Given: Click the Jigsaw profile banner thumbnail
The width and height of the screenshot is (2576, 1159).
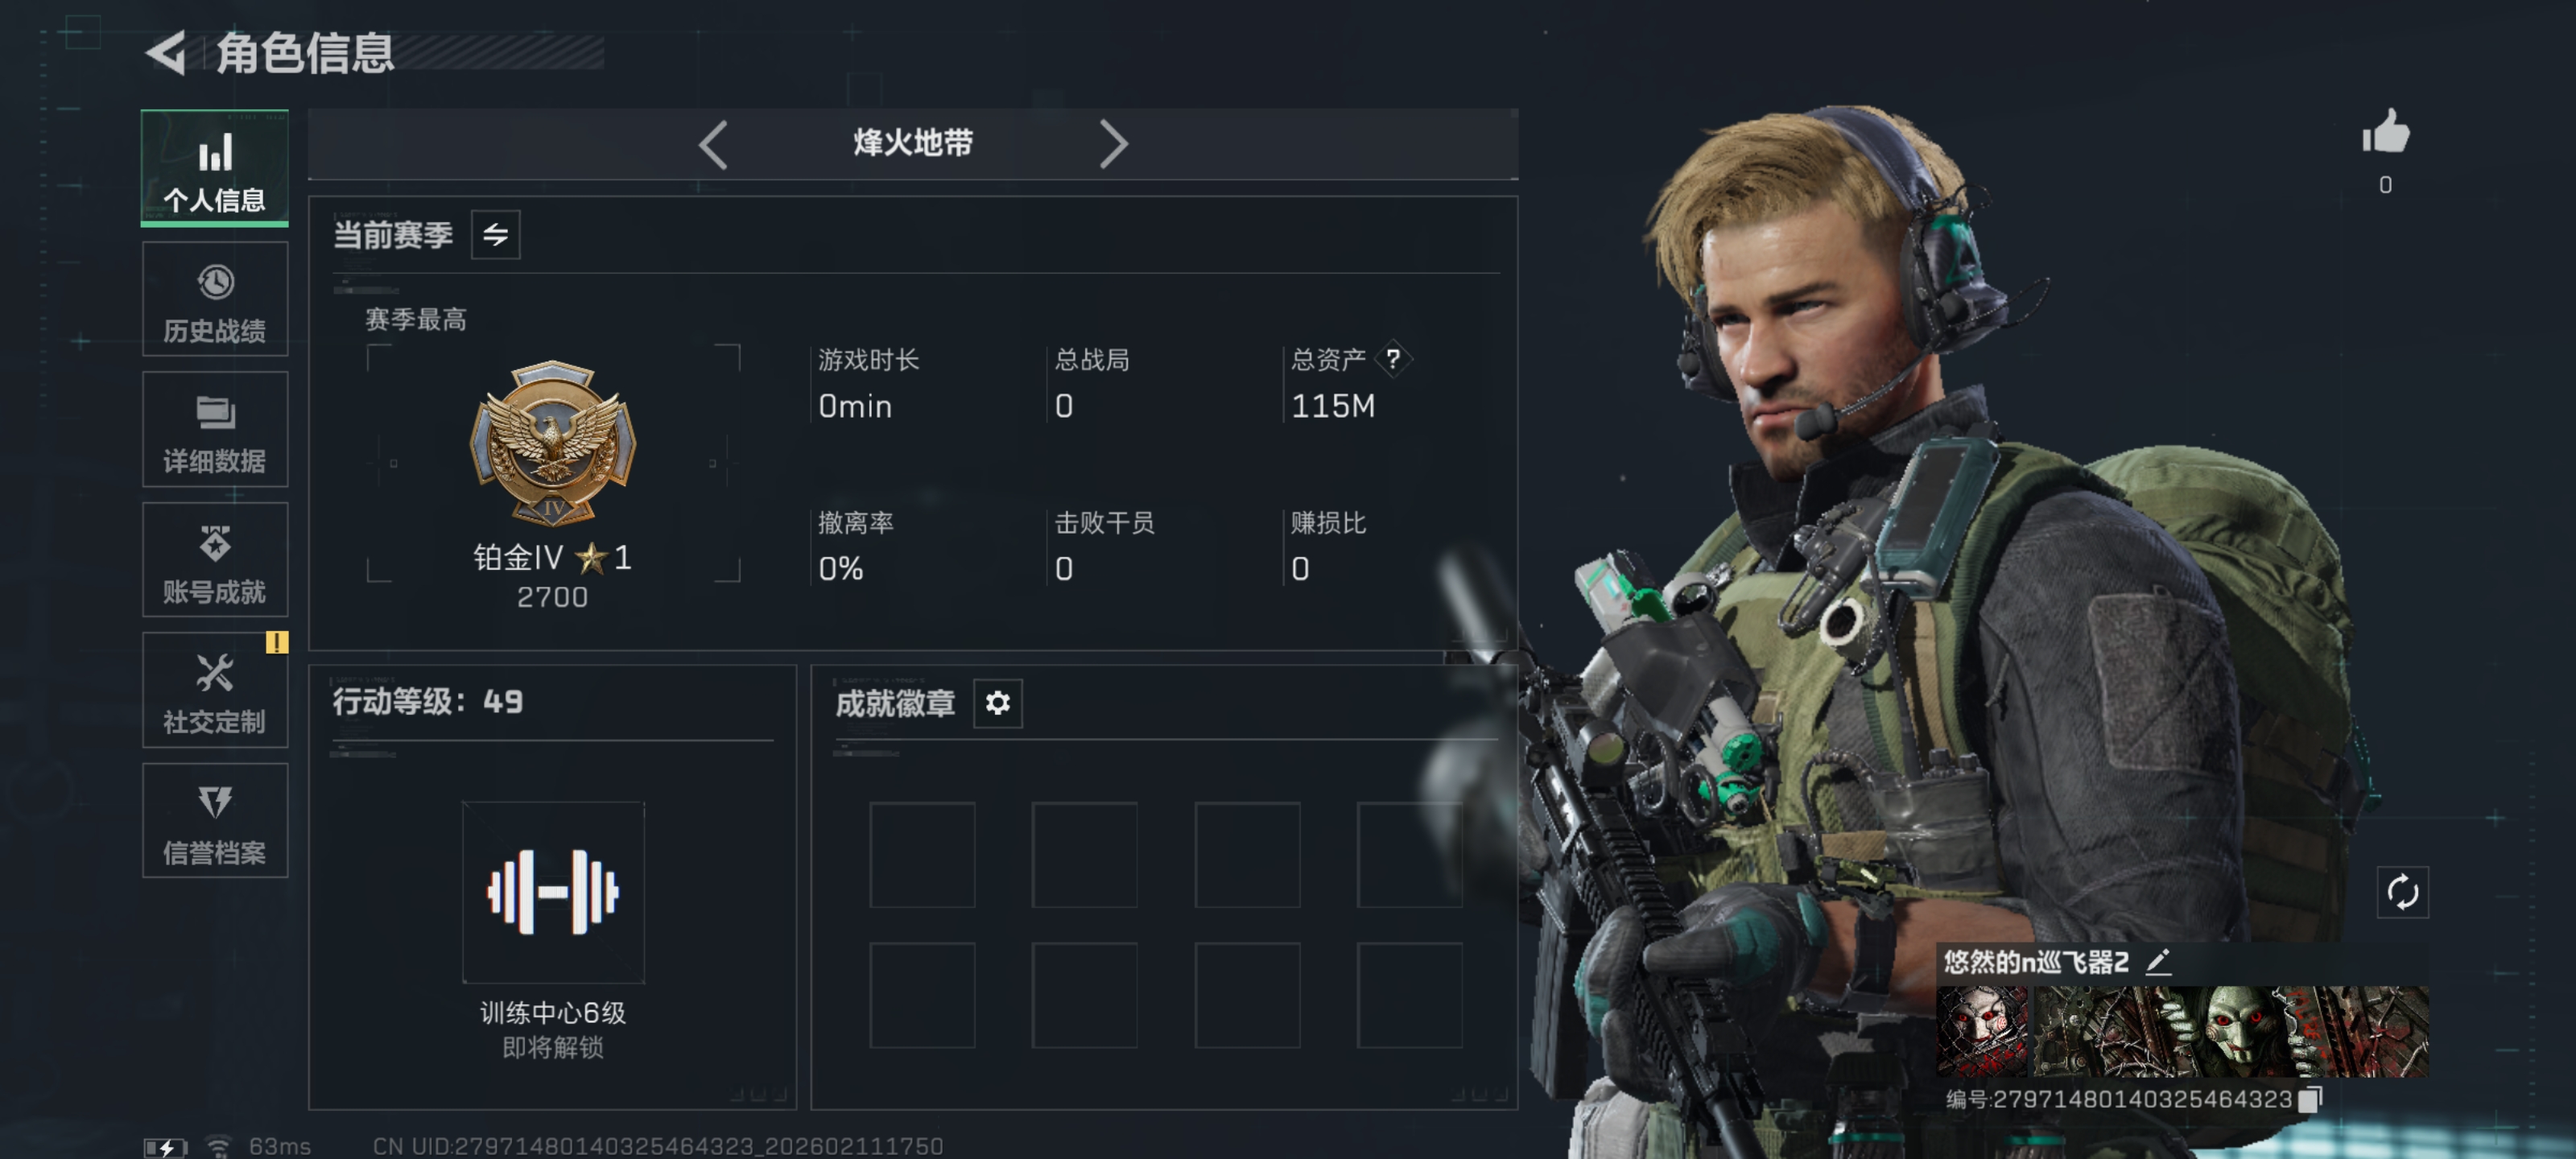Looking at the screenshot, I should (2182, 1032).
